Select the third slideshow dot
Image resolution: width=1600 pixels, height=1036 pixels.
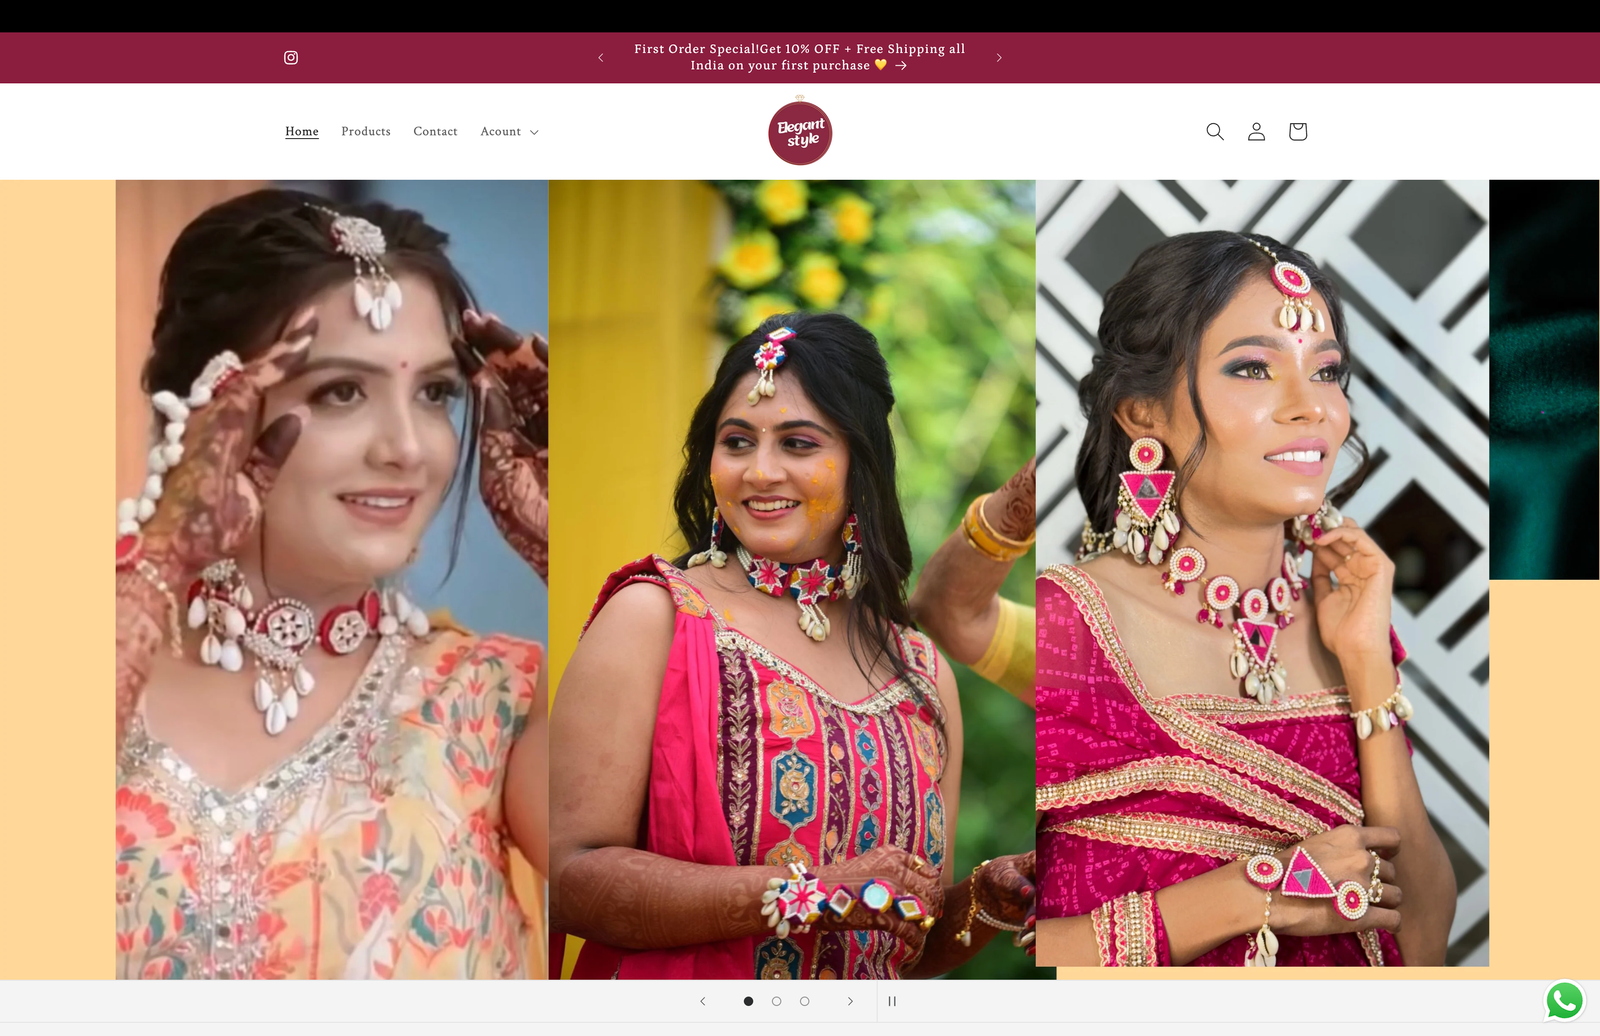tap(804, 1001)
